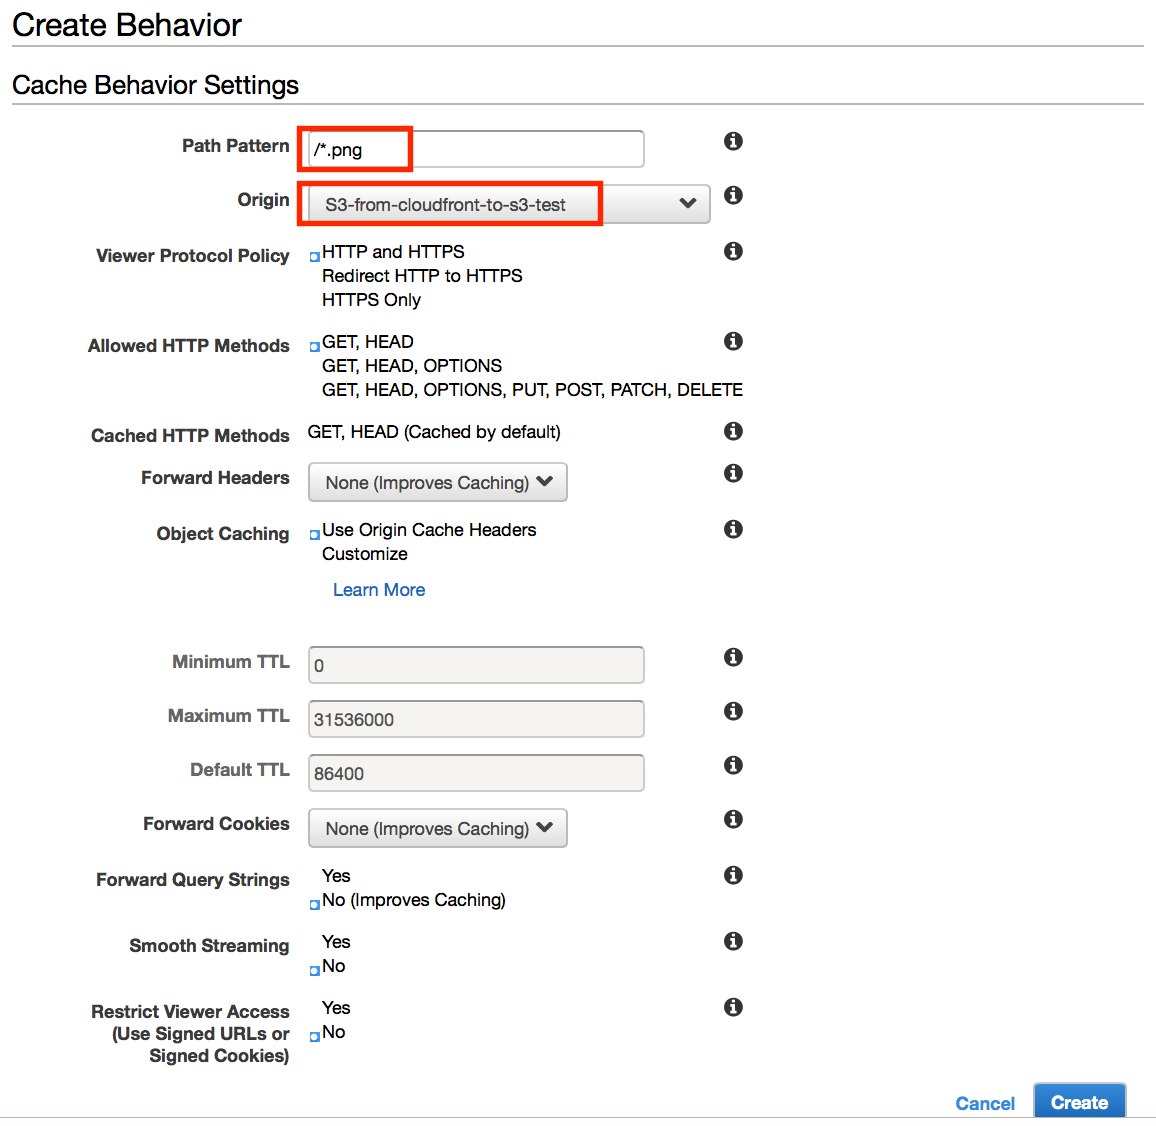Open the info tooltip for Origin
The width and height of the screenshot is (1156, 1126).
[x=733, y=195]
